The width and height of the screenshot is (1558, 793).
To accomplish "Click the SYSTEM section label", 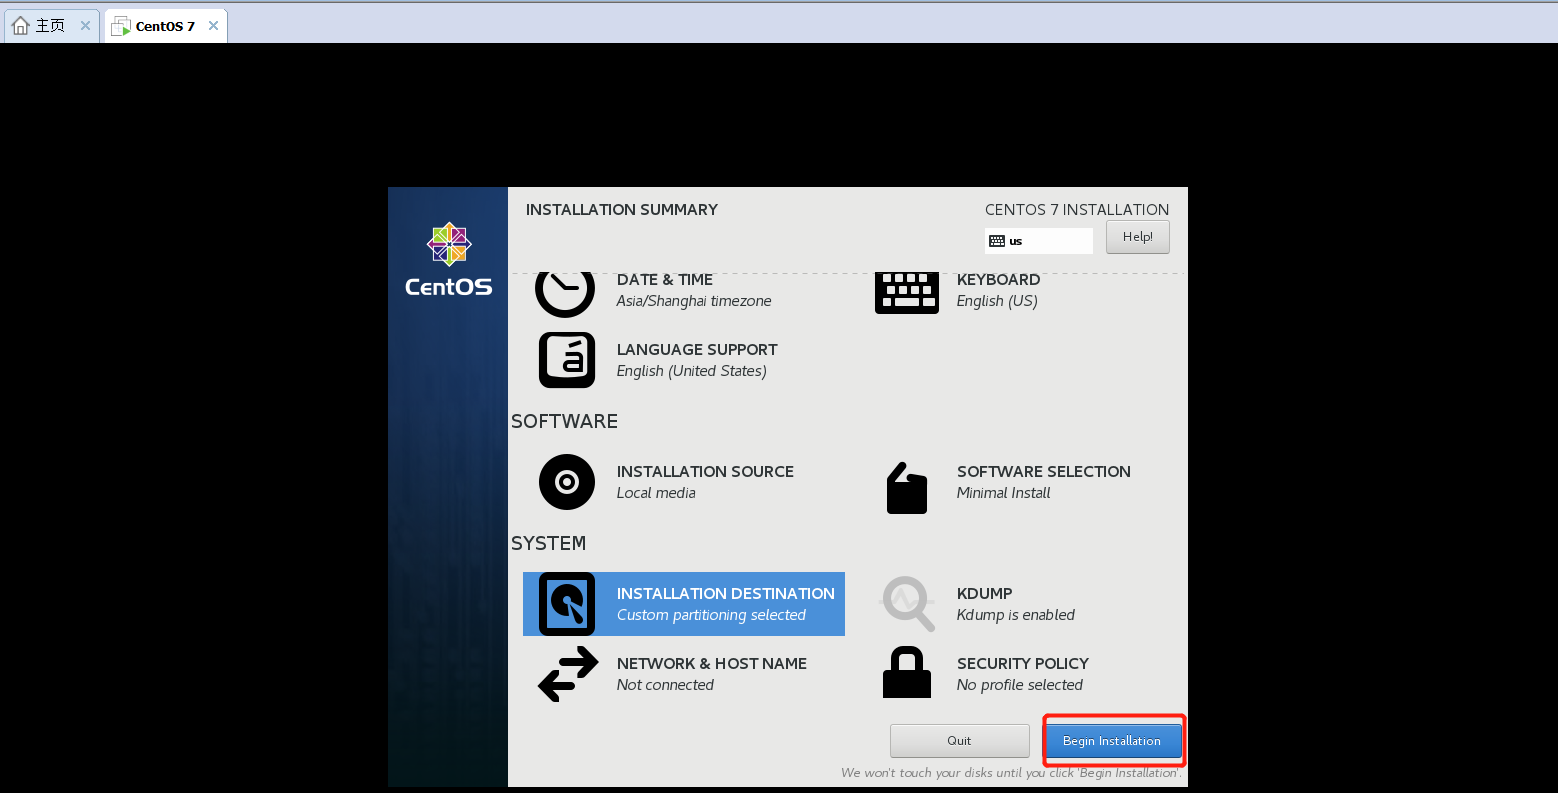I will point(549,544).
